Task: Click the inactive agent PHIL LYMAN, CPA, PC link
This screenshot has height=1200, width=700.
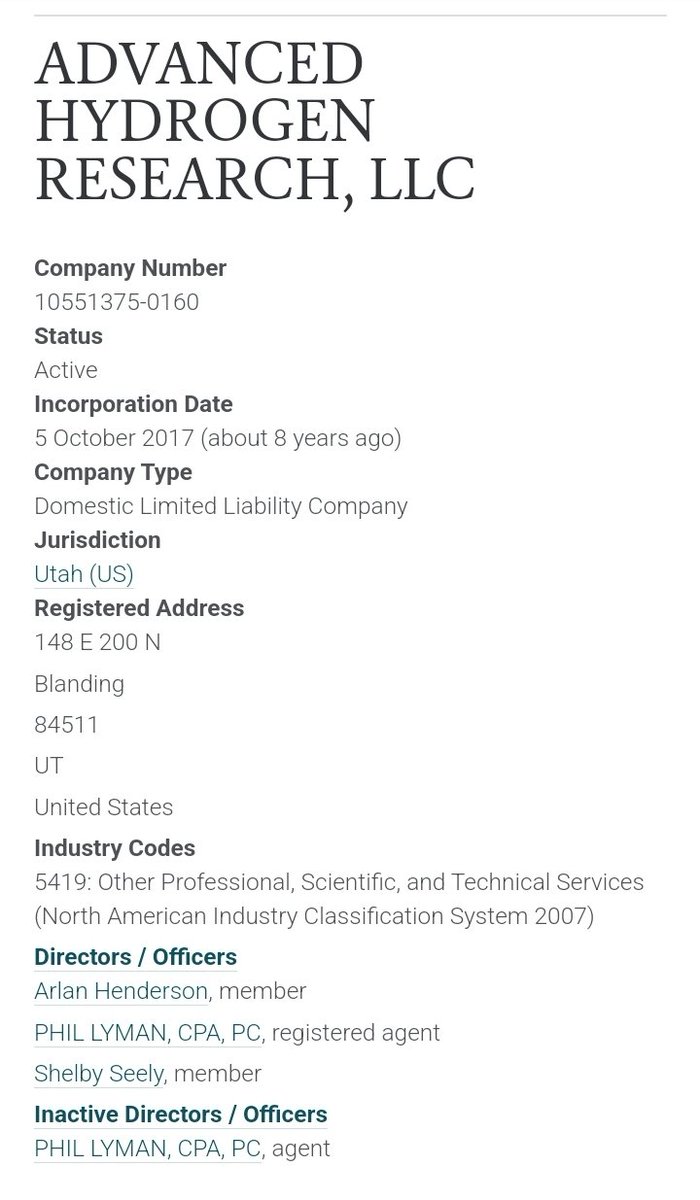Action: [148, 1149]
